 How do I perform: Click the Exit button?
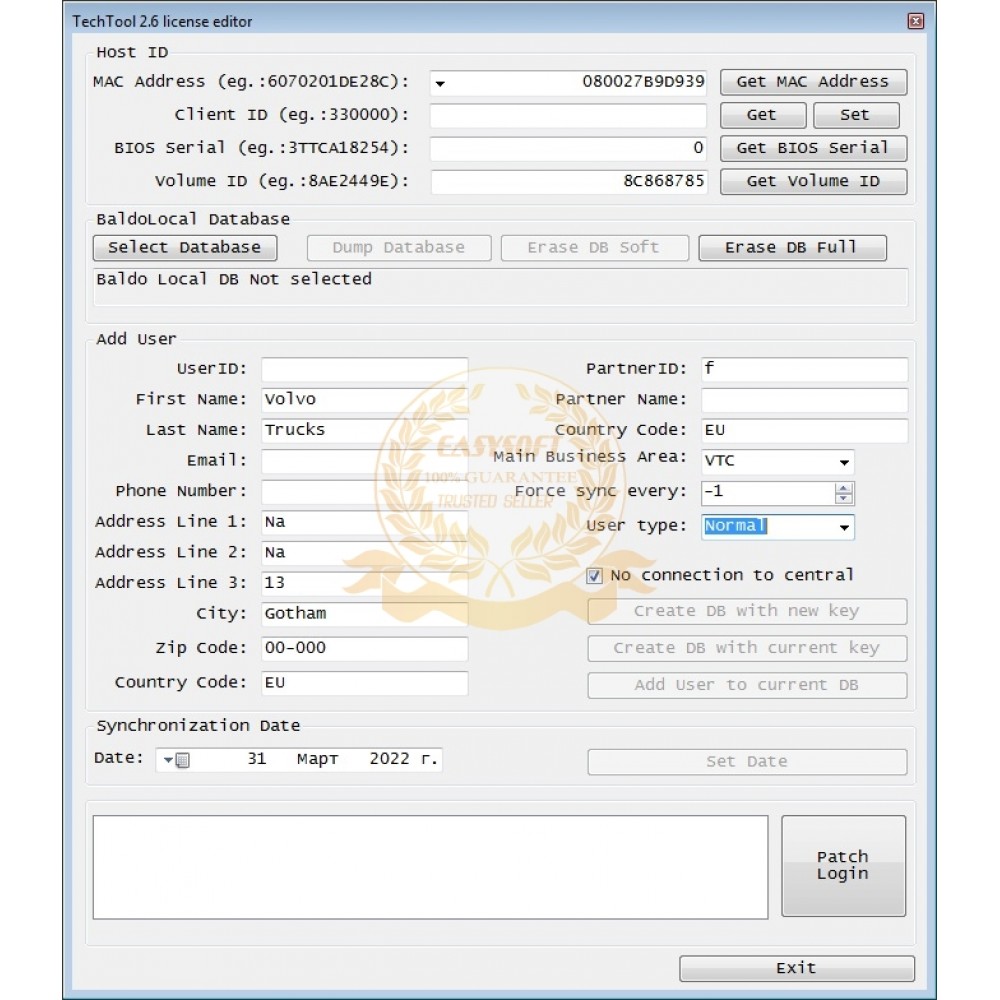(797, 968)
